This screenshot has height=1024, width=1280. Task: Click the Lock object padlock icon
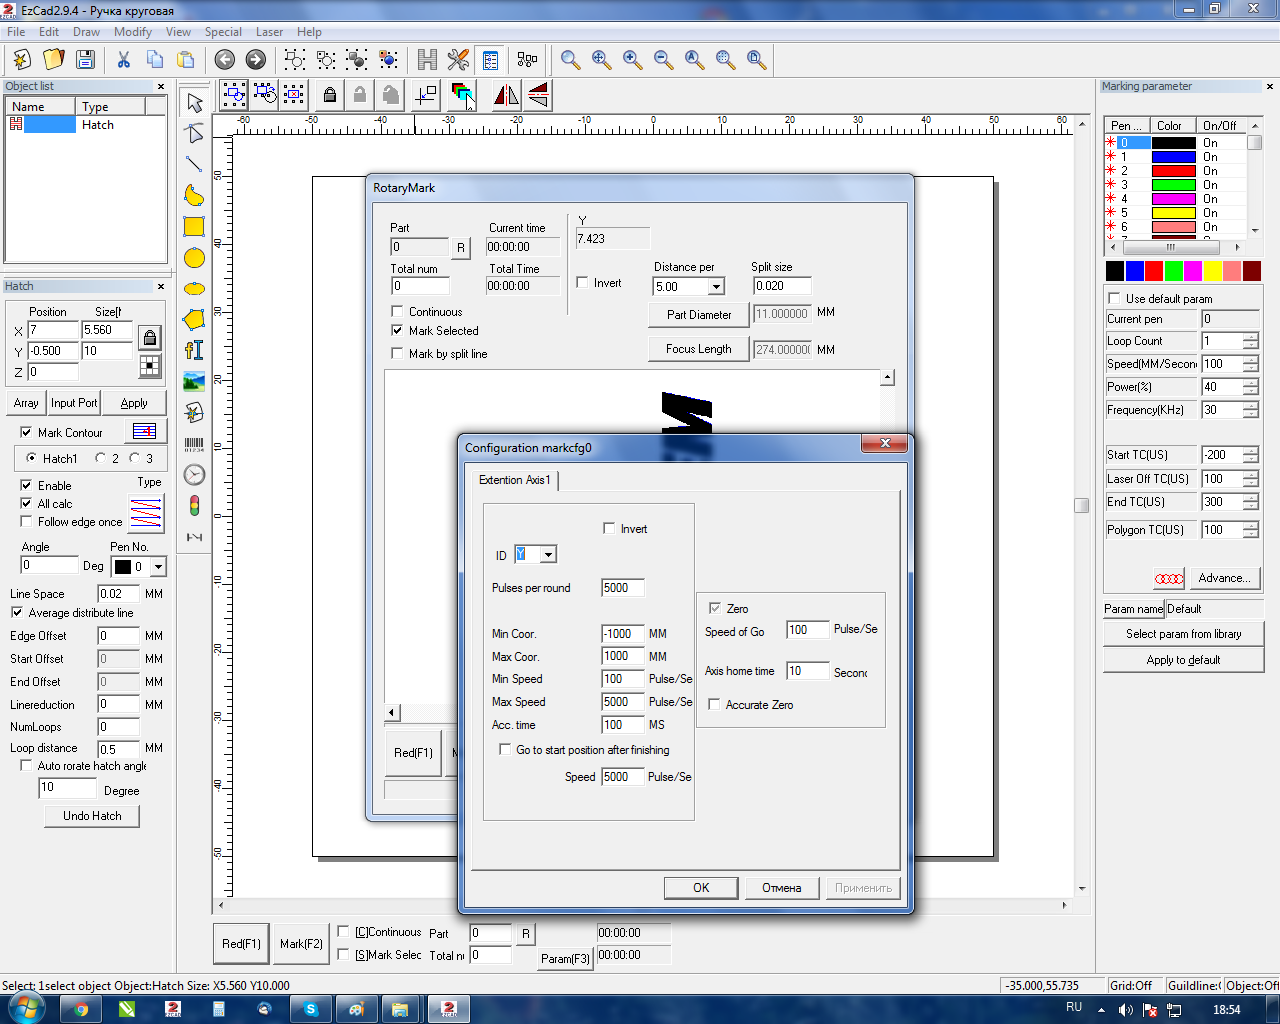pyautogui.click(x=329, y=95)
